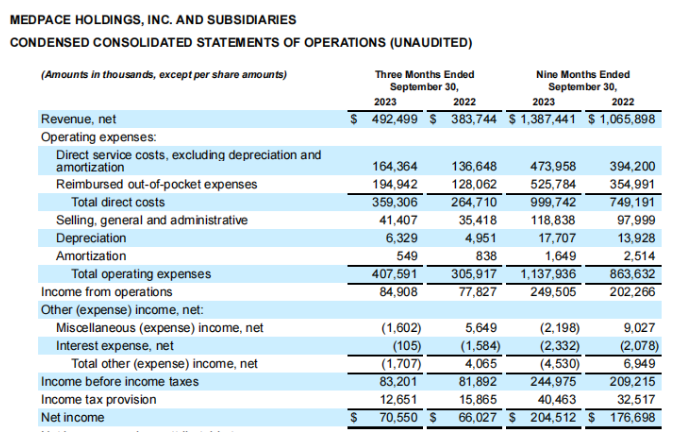This screenshot has height=442, width=679.
Task: Click the 'Revenue, net' row label
Action: [78, 119]
